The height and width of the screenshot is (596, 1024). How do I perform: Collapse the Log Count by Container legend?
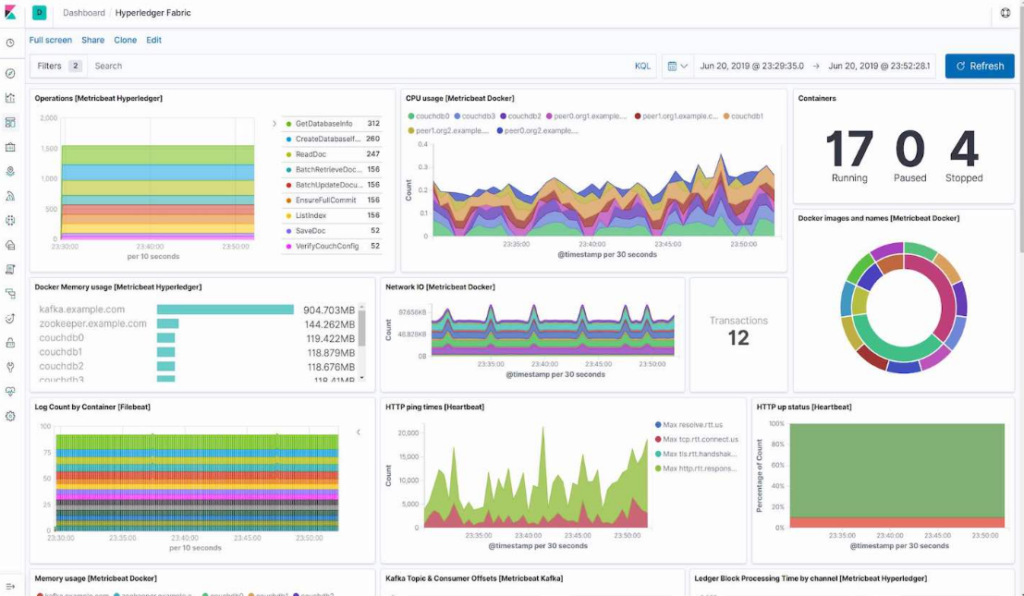tap(358, 433)
